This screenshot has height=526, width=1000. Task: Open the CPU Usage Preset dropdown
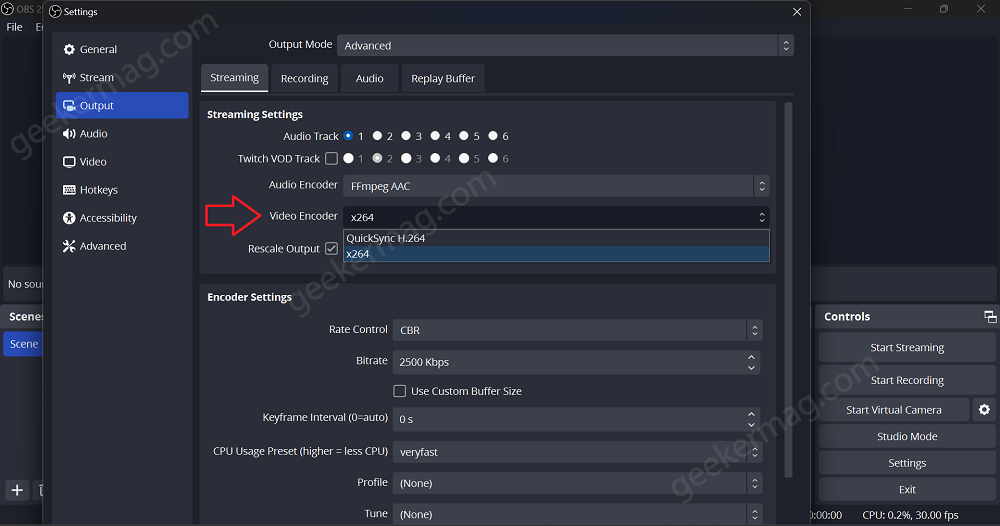click(577, 452)
